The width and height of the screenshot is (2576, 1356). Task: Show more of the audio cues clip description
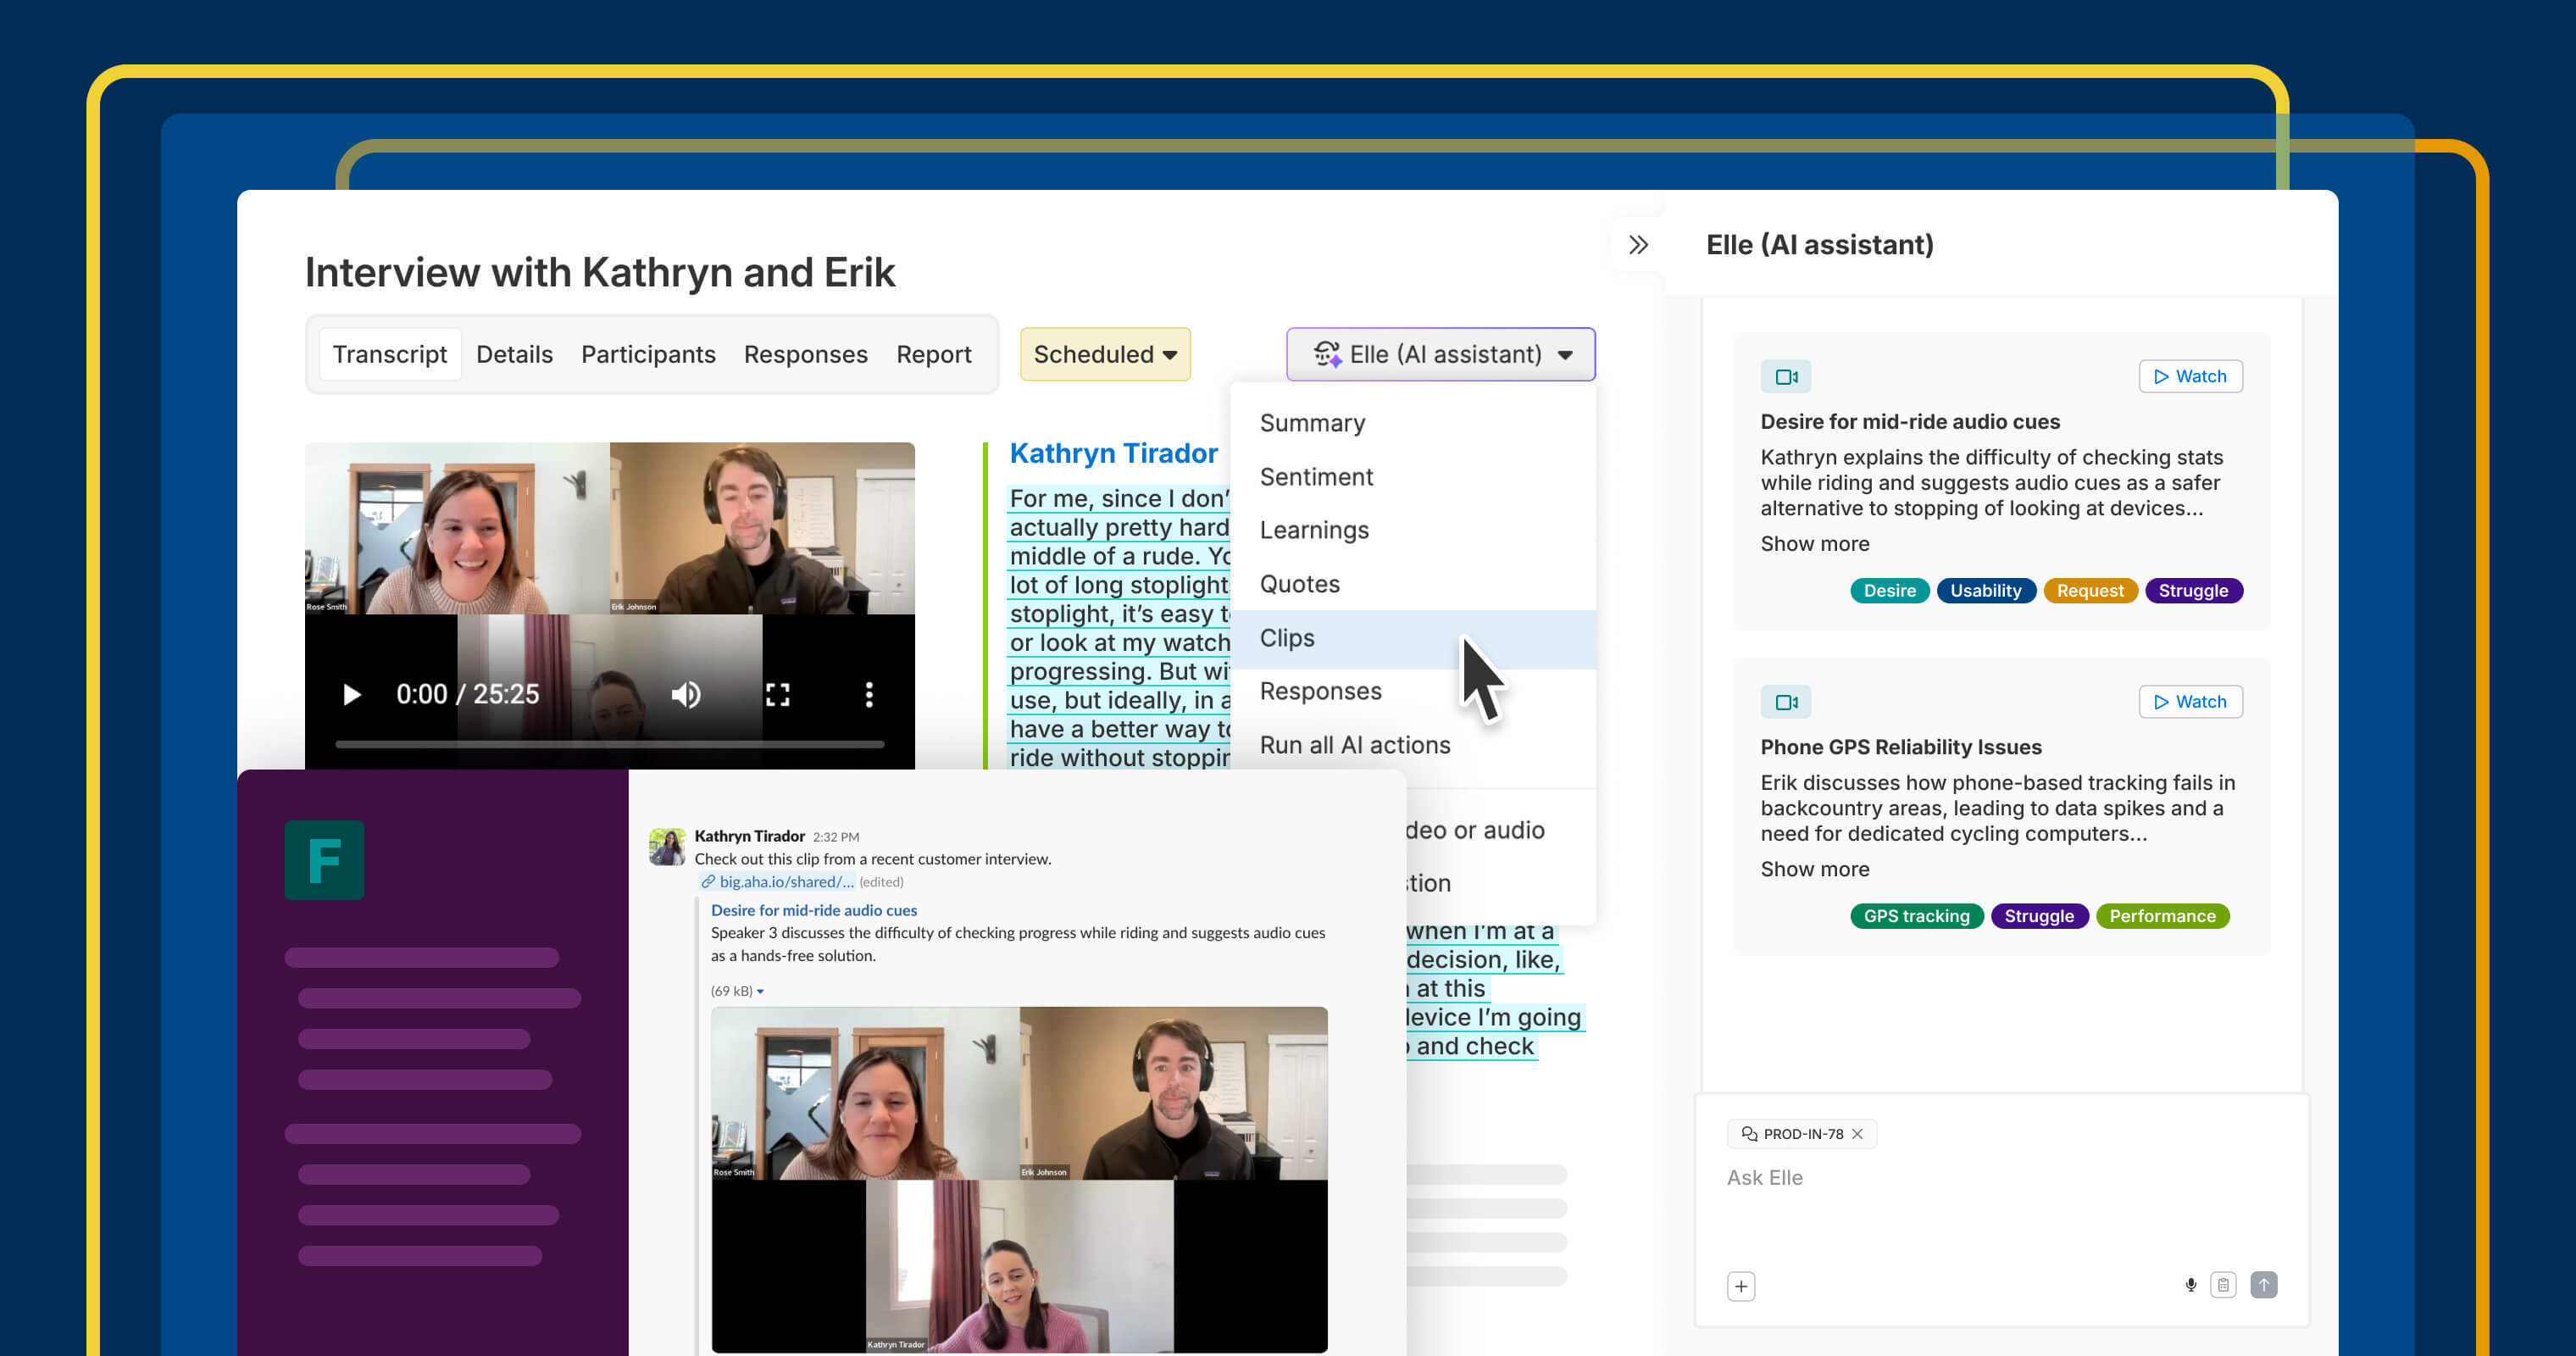pyautogui.click(x=1814, y=544)
